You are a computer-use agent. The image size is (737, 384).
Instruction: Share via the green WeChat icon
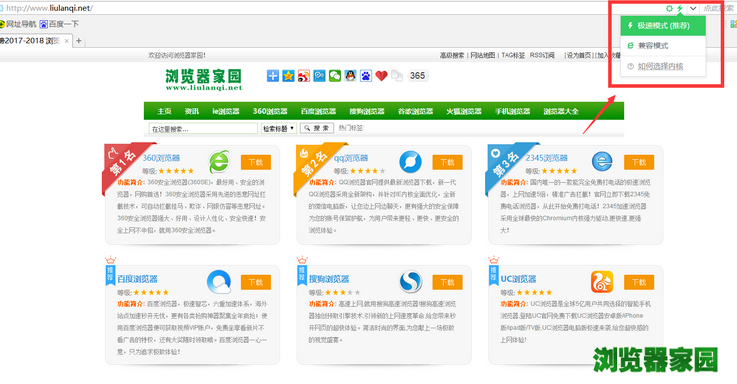pyautogui.click(x=335, y=76)
